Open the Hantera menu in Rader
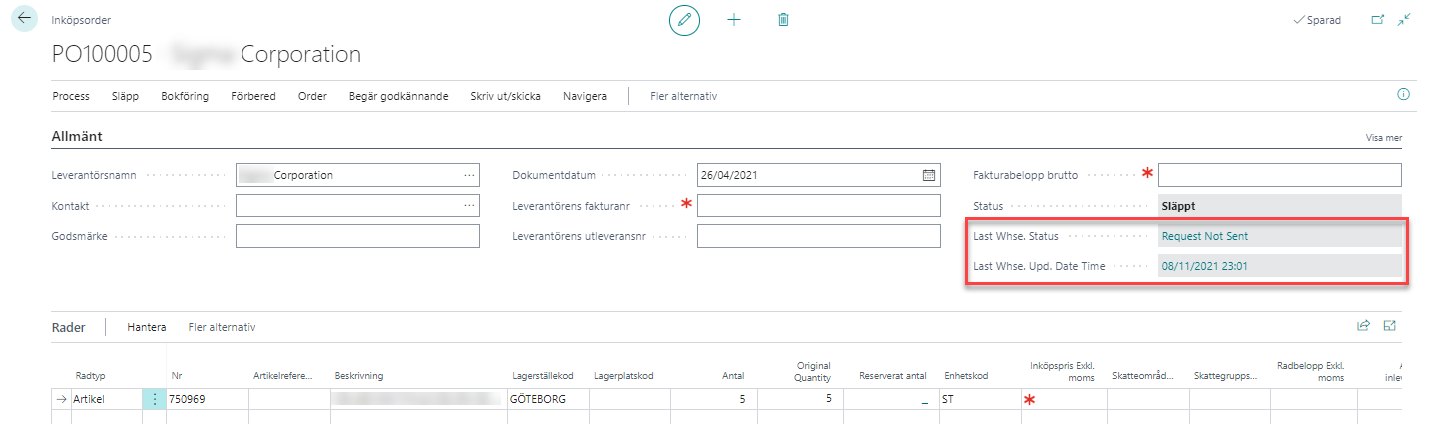1450x424 pixels. point(146,327)
